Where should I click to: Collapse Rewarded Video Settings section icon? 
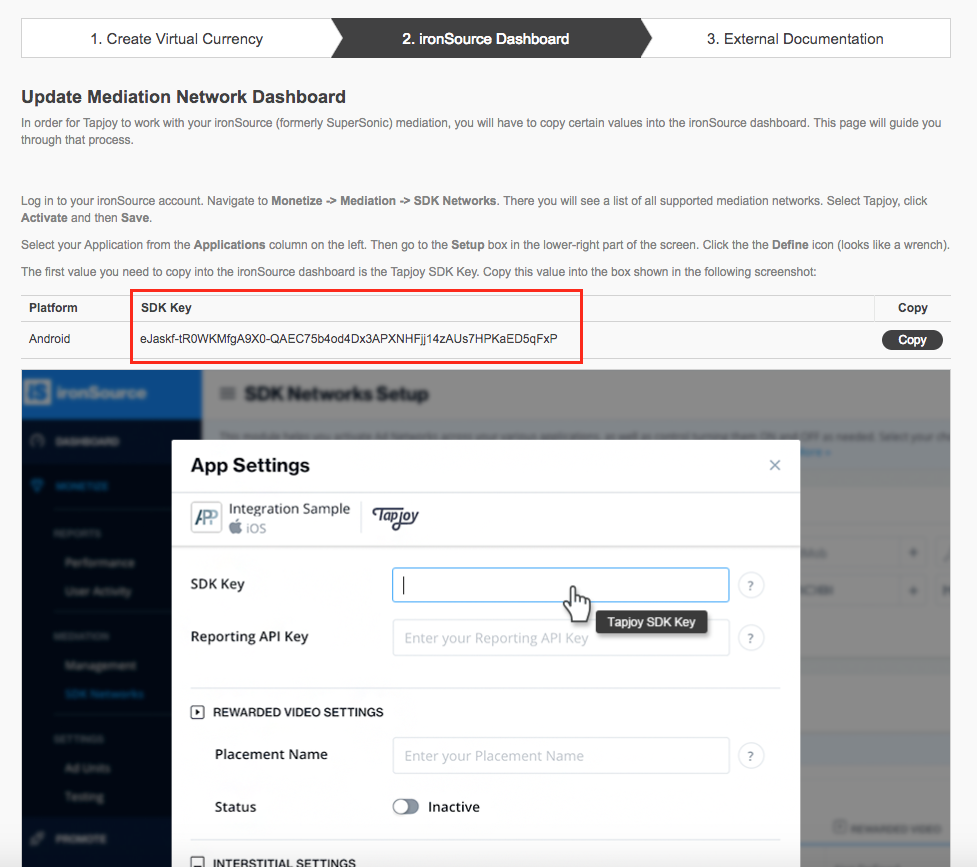click(197, 712)
